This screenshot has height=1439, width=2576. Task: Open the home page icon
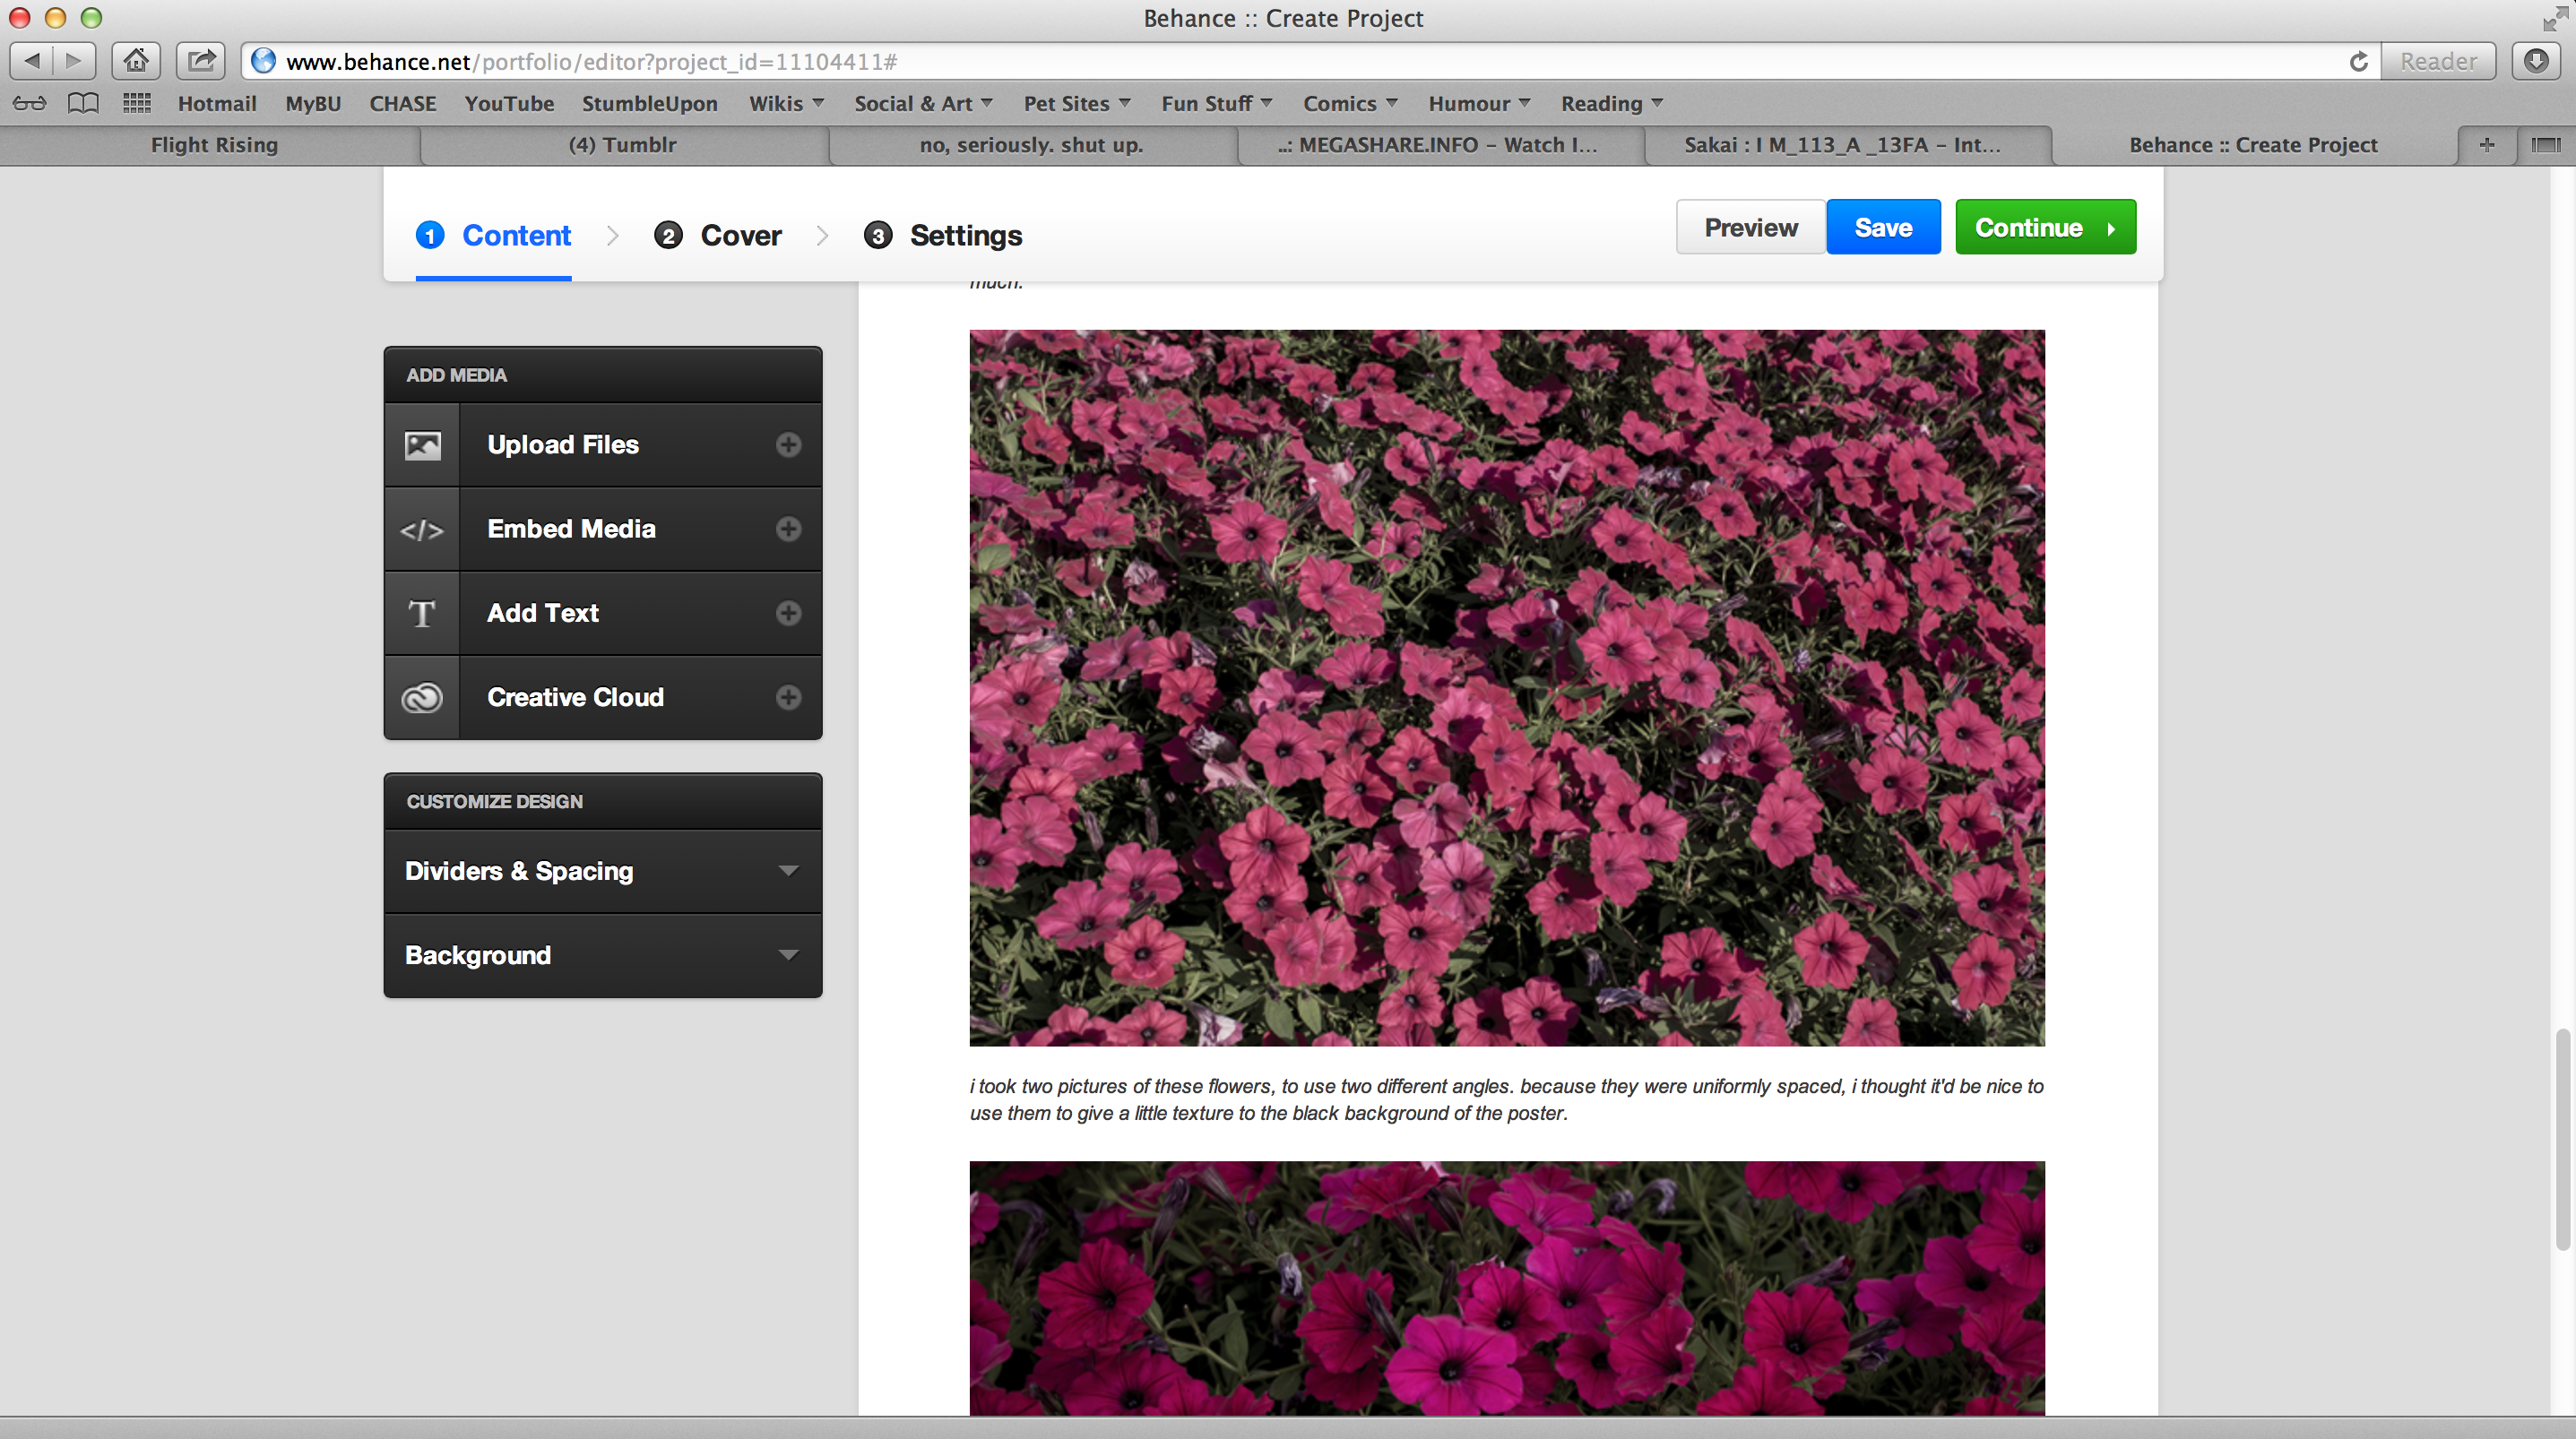[x=136, y=61]
